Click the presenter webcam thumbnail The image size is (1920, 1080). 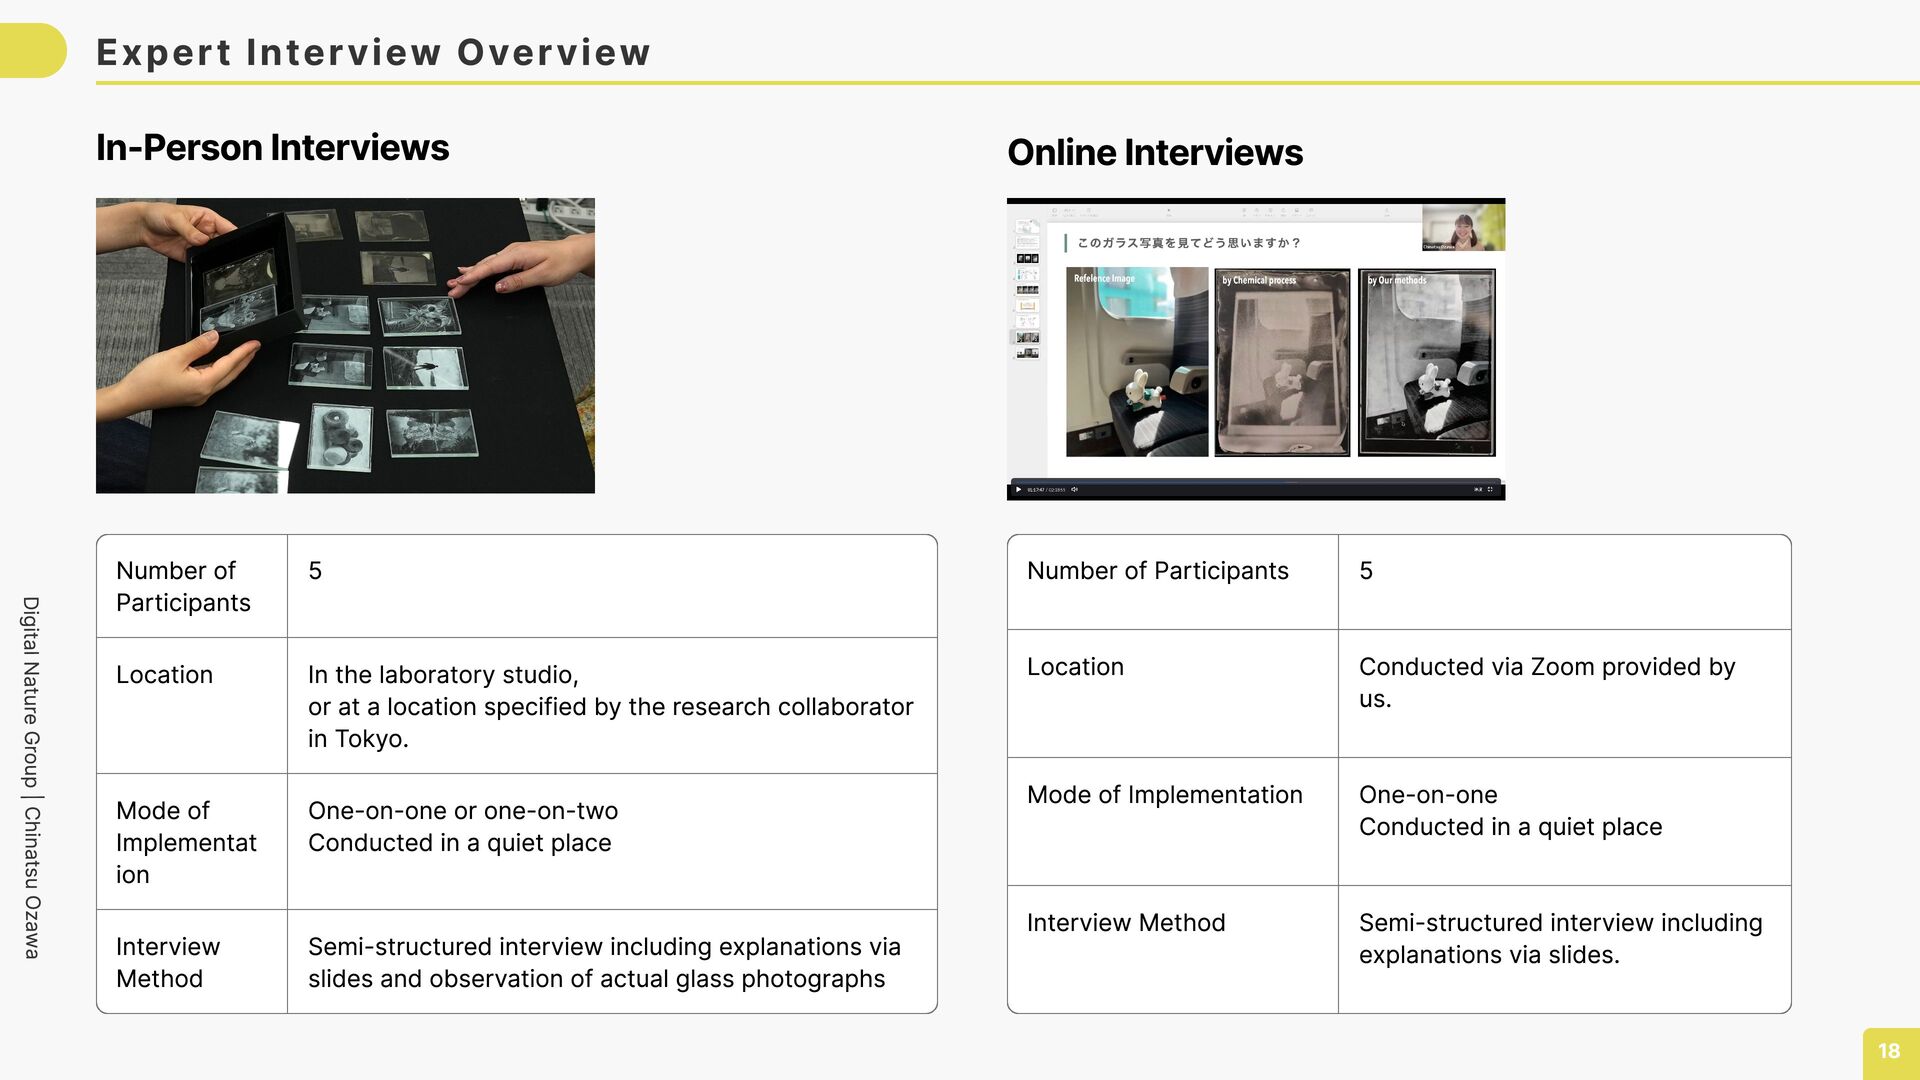pyautogui.click(x=1463, y=227)
